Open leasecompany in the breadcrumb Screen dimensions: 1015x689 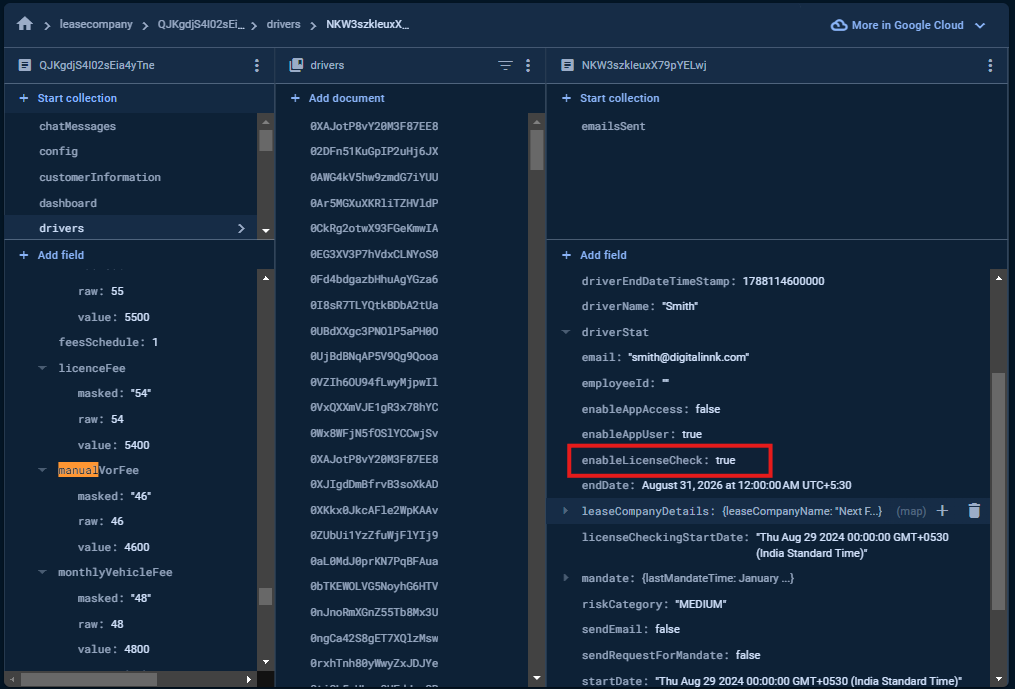(x=96, y=25)
